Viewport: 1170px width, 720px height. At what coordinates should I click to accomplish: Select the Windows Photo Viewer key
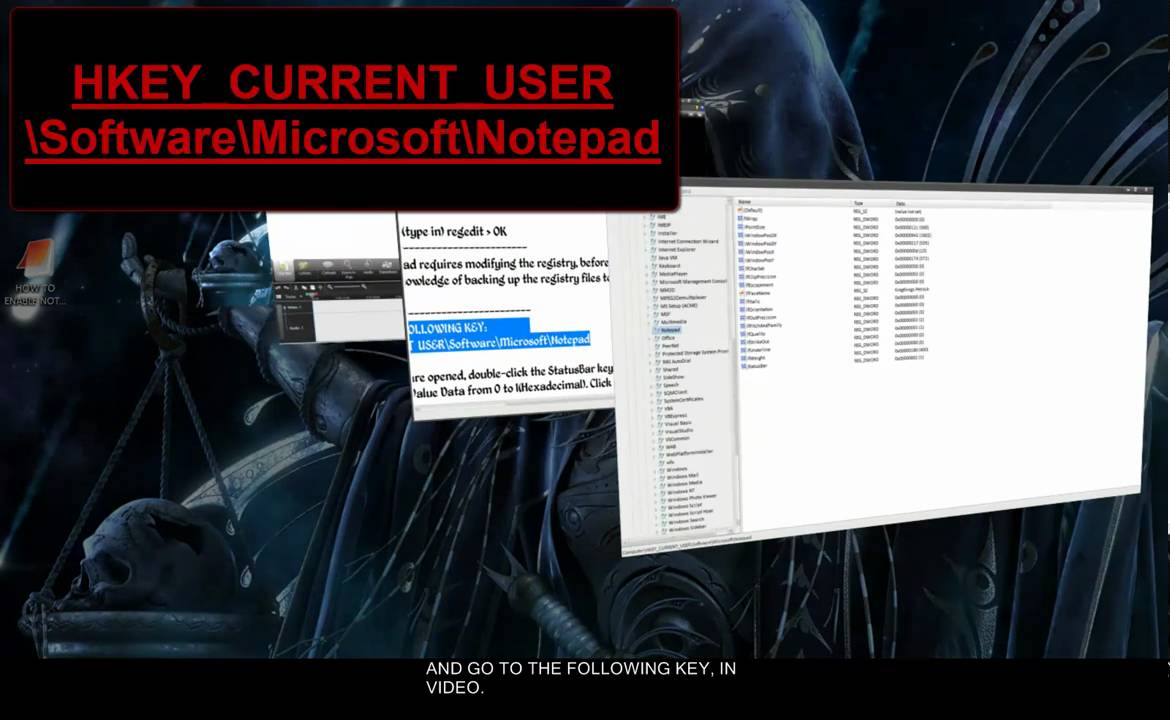point(692,498)
